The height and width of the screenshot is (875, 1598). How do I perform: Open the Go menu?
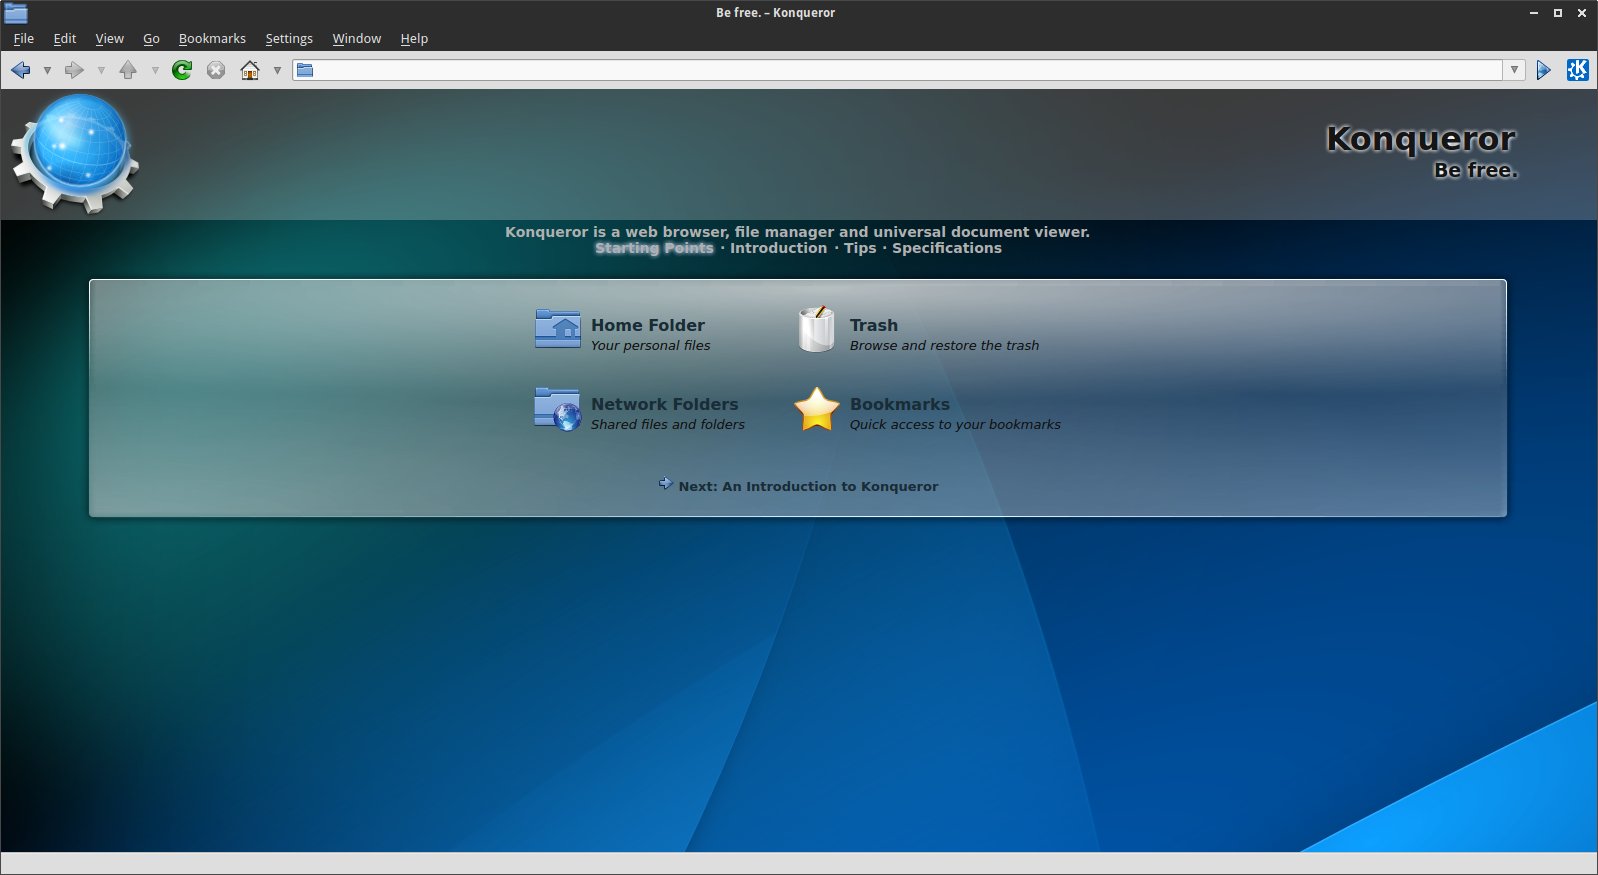coord(152,39)
